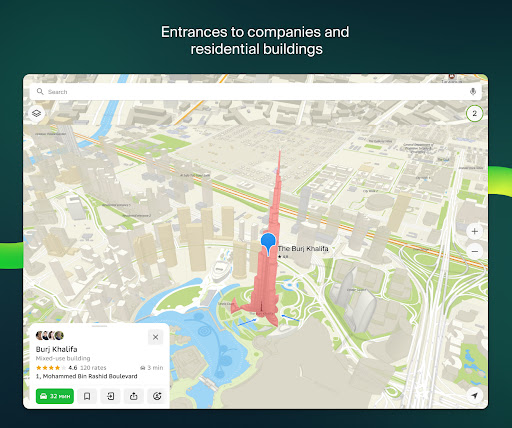
Task: Tap the 1, Mohammed Bin Rashid Boulevard address
Action: pos(87,376)
